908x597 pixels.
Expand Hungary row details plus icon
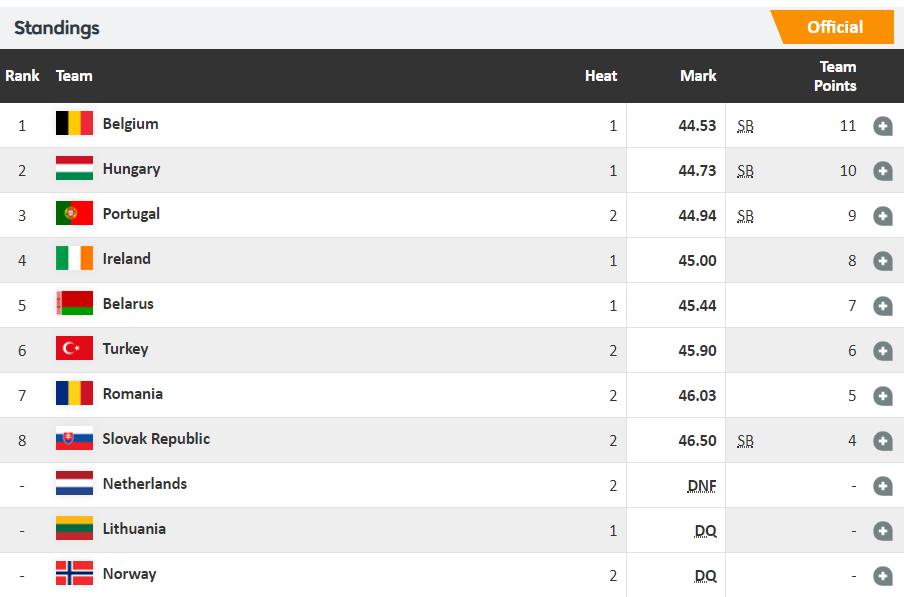pos(882,171)
